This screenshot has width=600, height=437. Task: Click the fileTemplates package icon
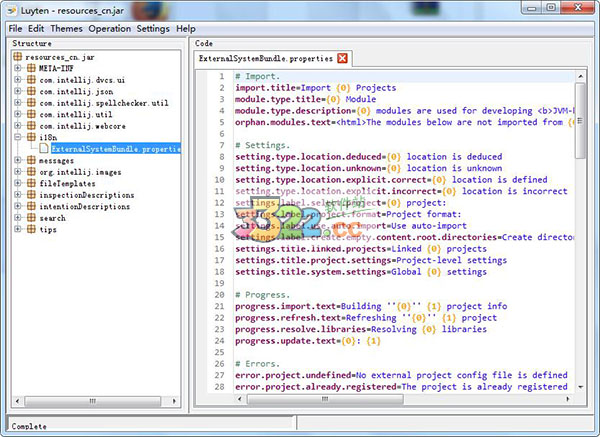32,183
